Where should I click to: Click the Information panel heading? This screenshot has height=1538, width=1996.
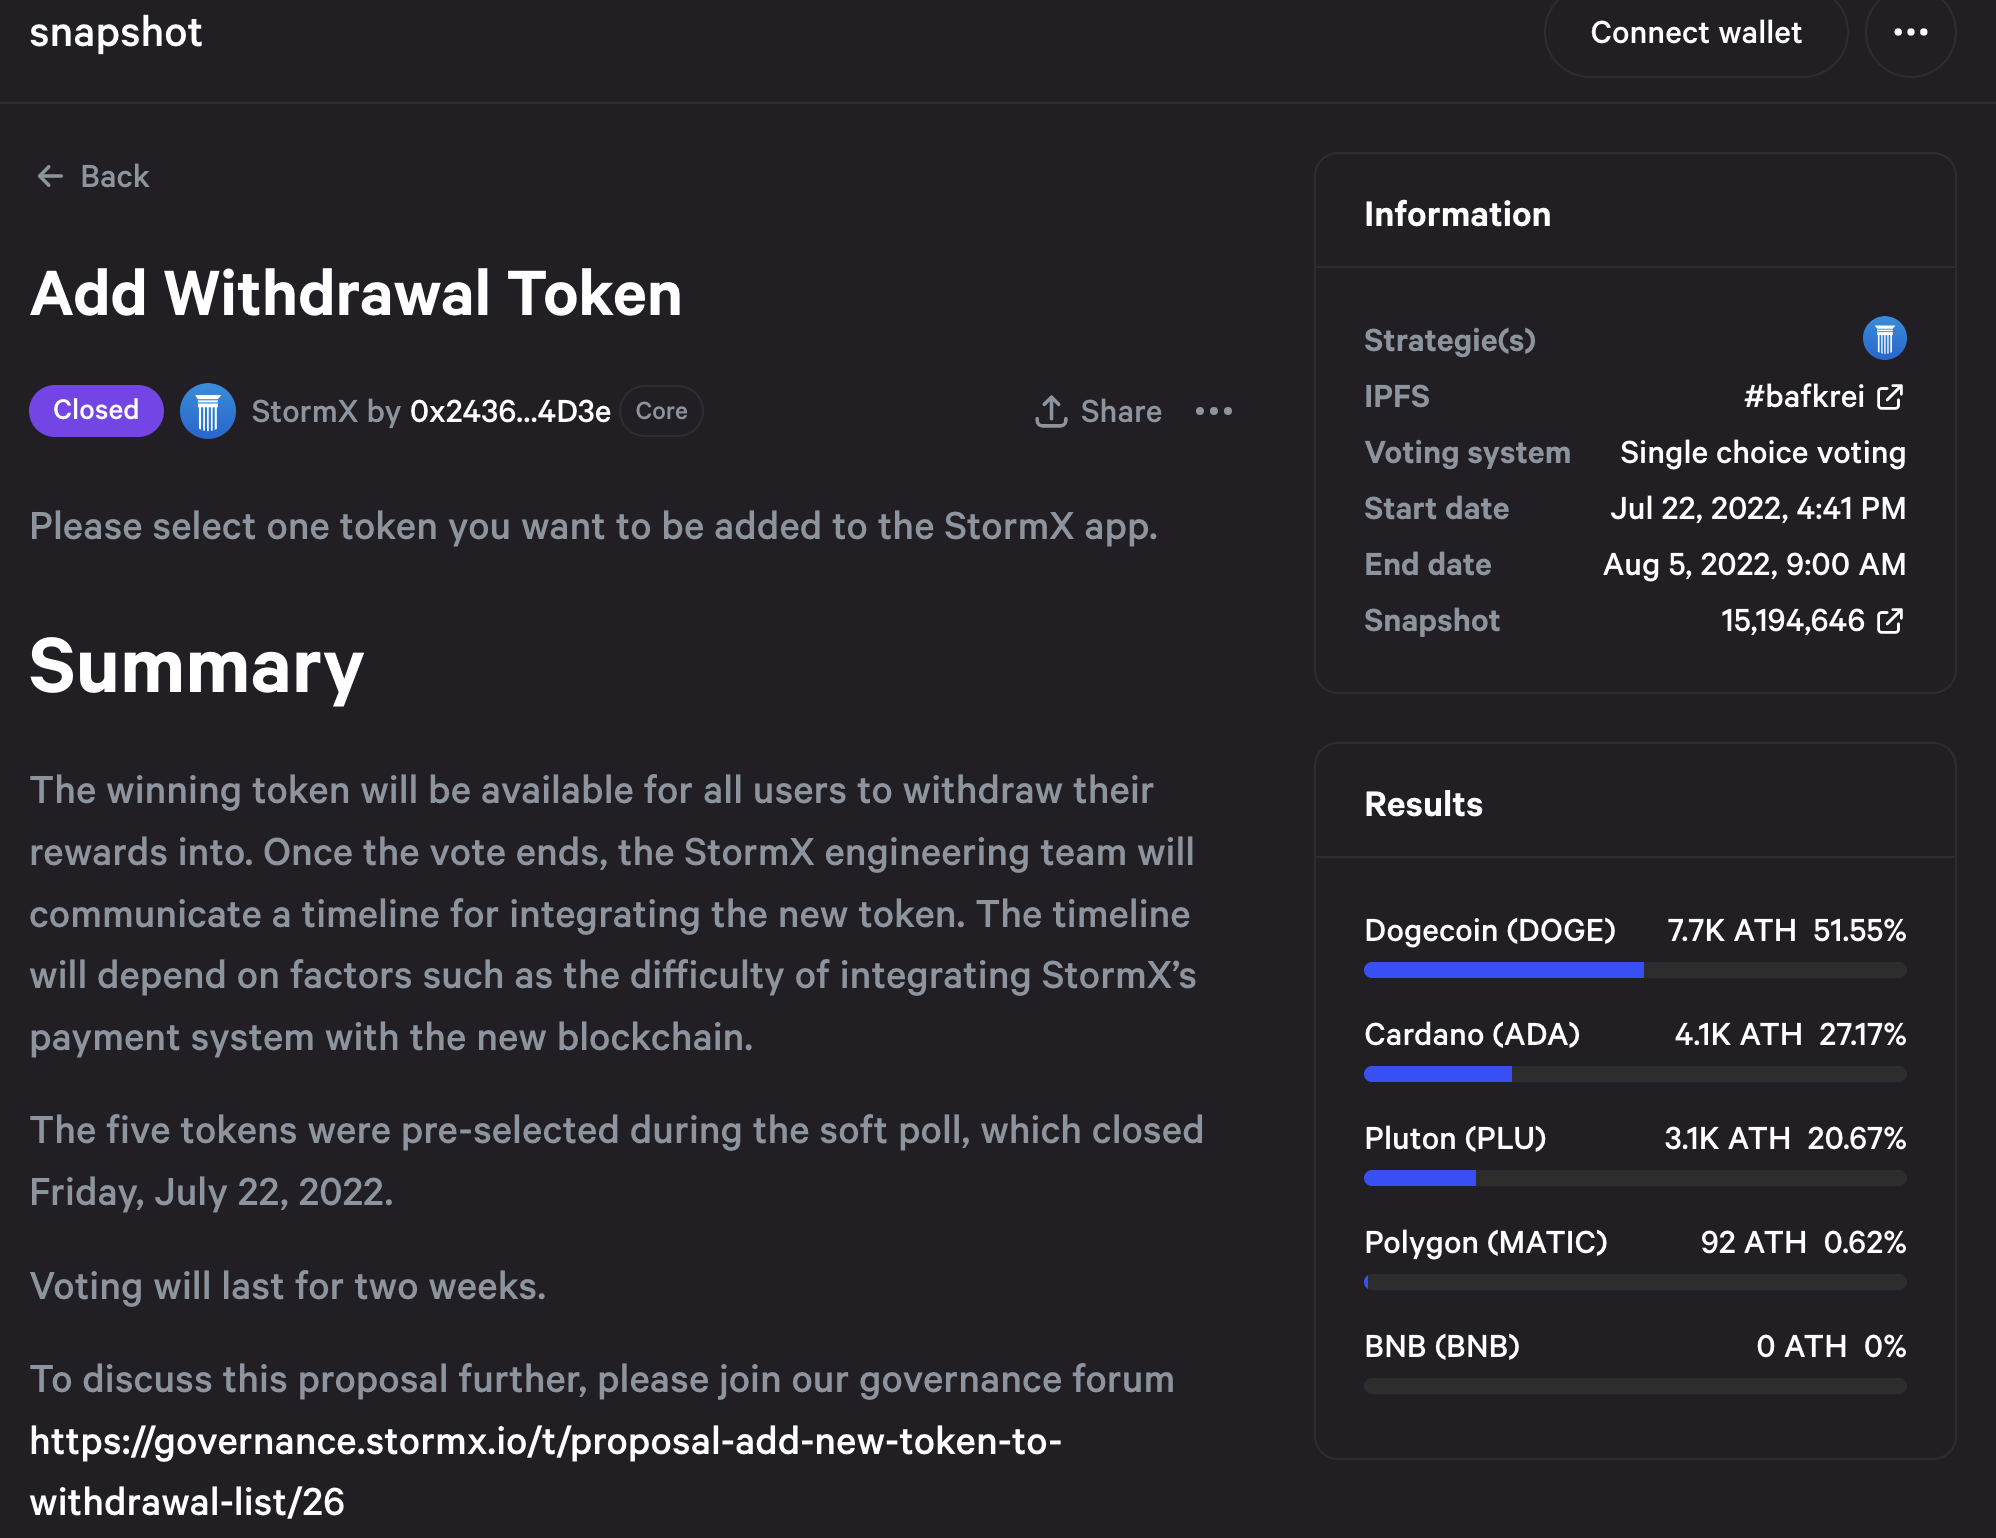tap(1458, 214)
